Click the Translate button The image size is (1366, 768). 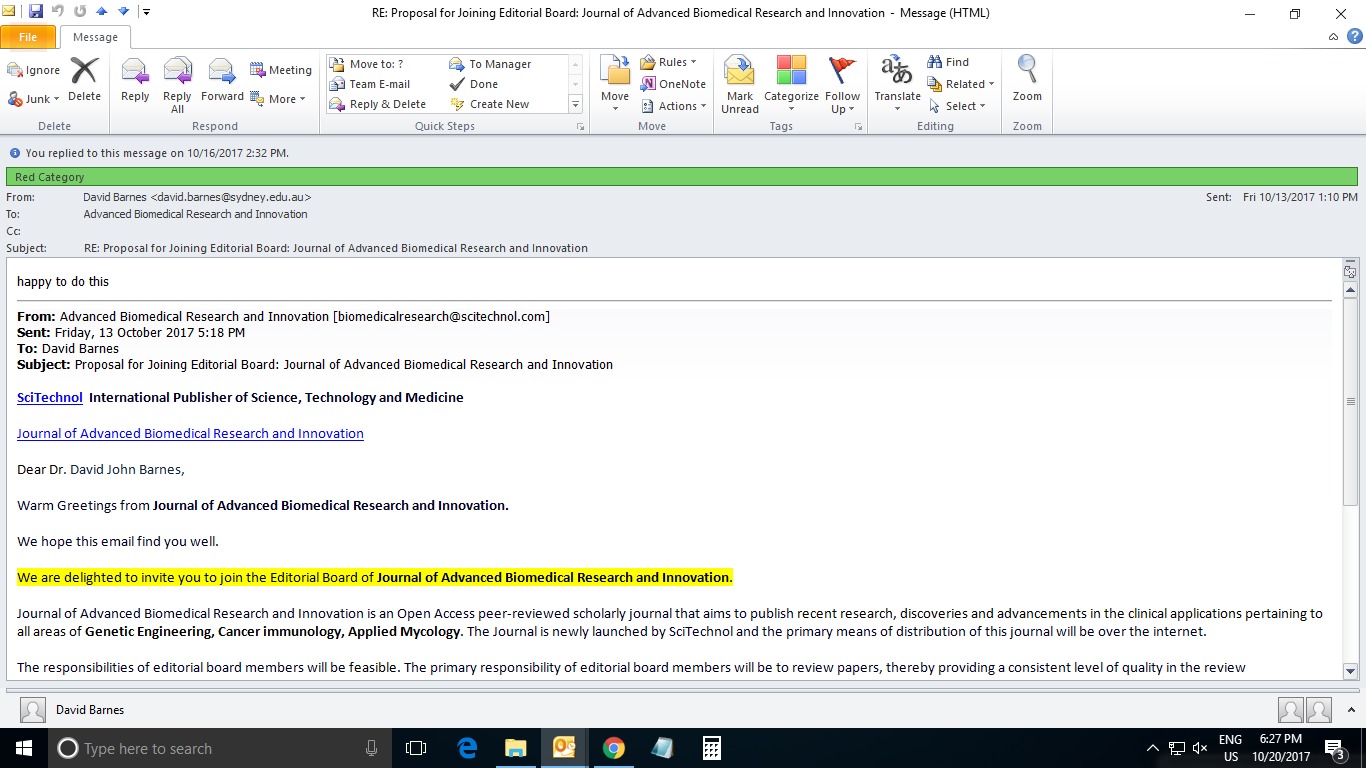click(x=897, y=85)
